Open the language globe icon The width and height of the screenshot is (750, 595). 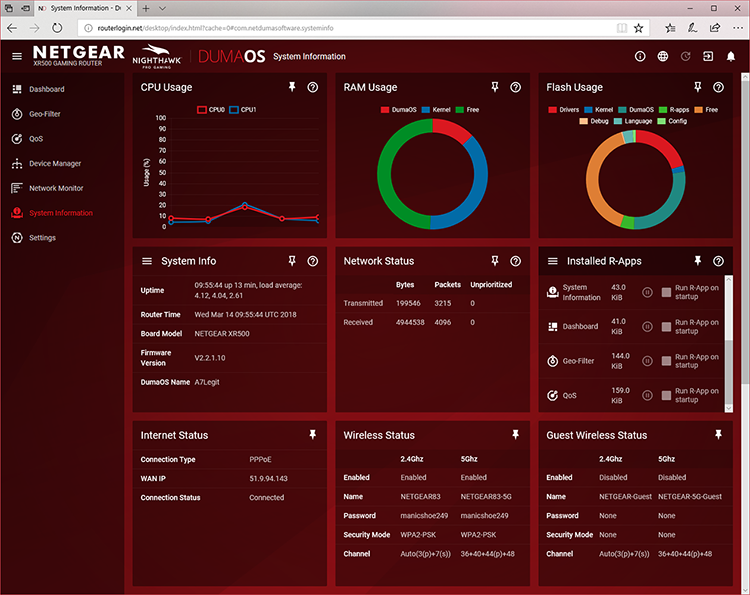pos(662,56)
